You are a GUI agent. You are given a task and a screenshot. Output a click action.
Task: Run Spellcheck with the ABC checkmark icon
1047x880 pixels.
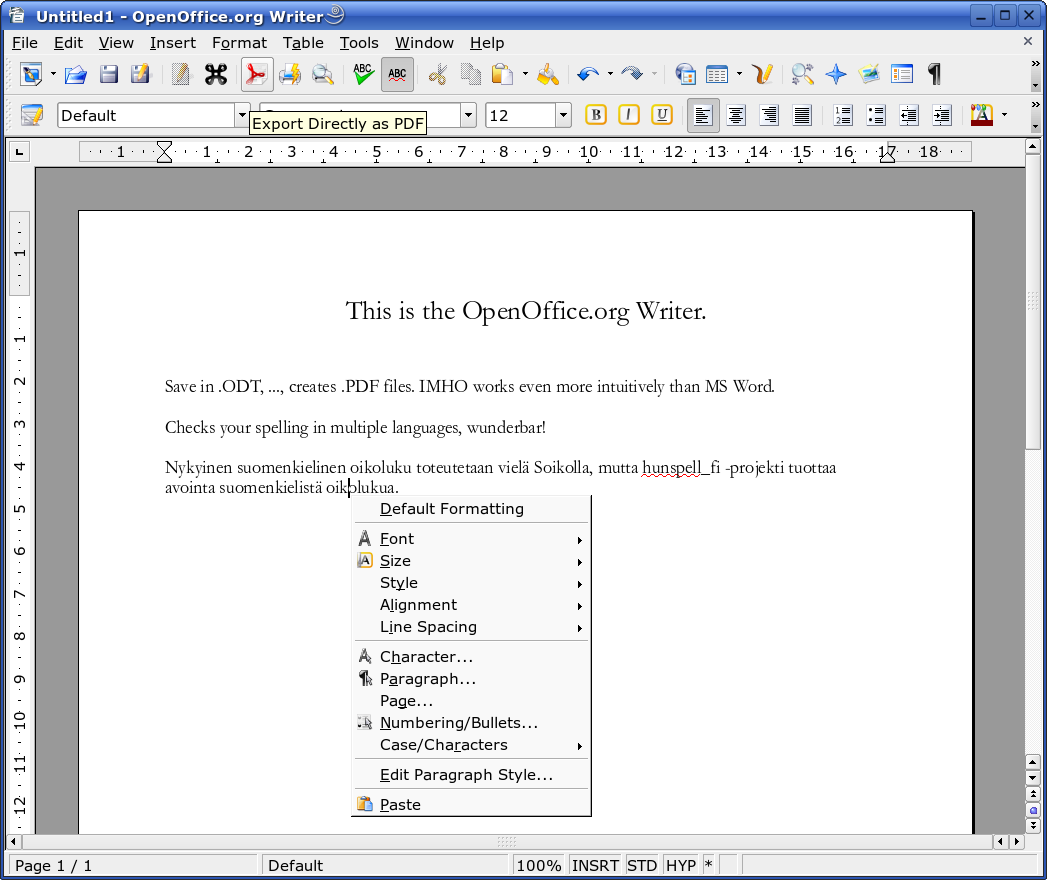(363, 74)
